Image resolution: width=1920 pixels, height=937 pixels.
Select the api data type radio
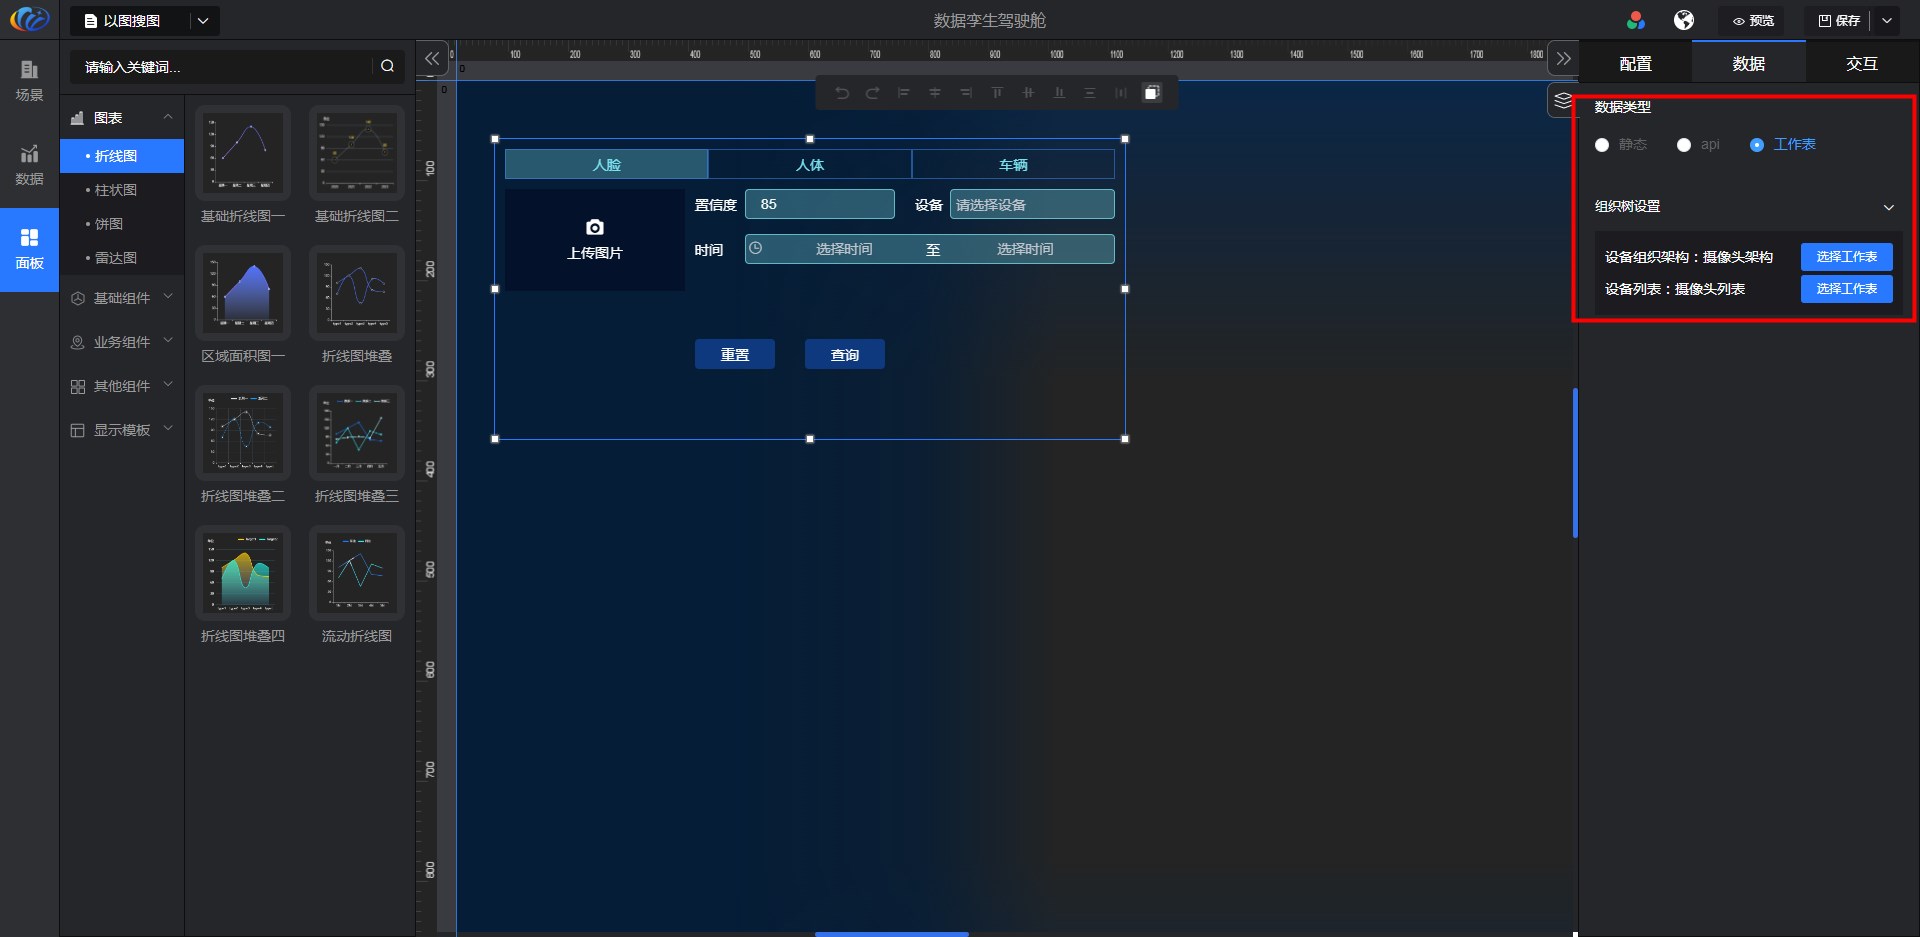pos(1684,145)
